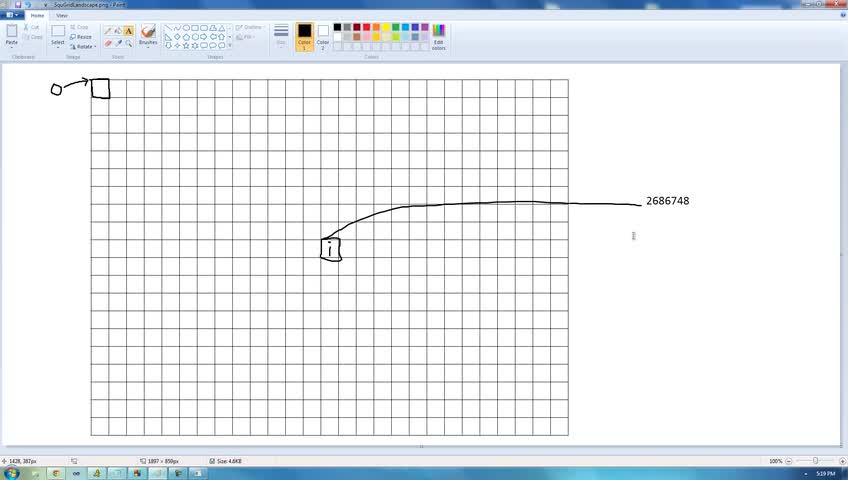
Task: Click the Resize button
Action: tap(81, 37)
